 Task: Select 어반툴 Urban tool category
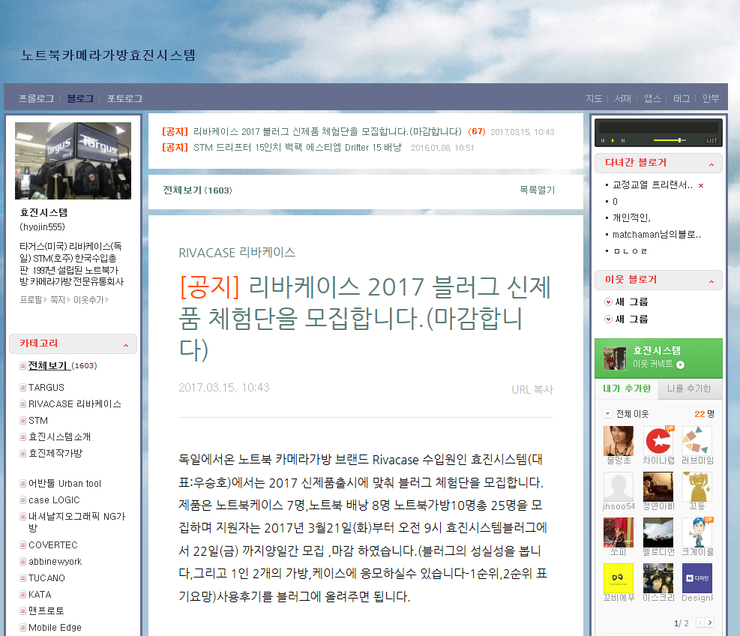coord(65,484)
